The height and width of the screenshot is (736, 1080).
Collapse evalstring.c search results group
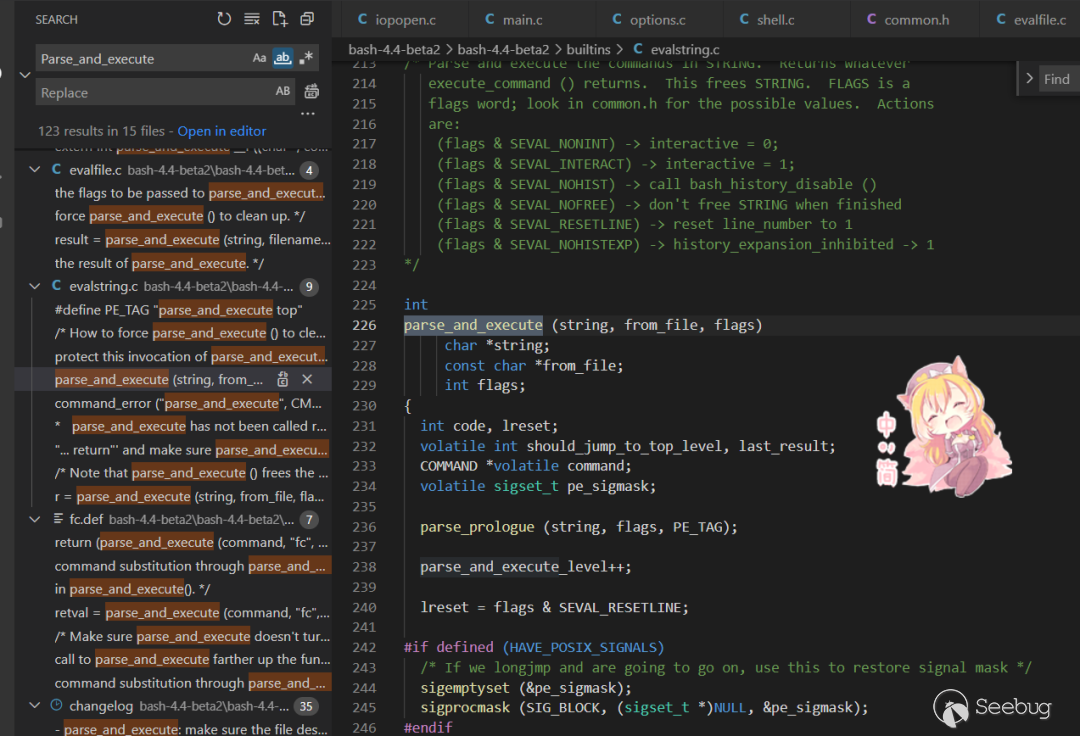[x=36, y=286]
